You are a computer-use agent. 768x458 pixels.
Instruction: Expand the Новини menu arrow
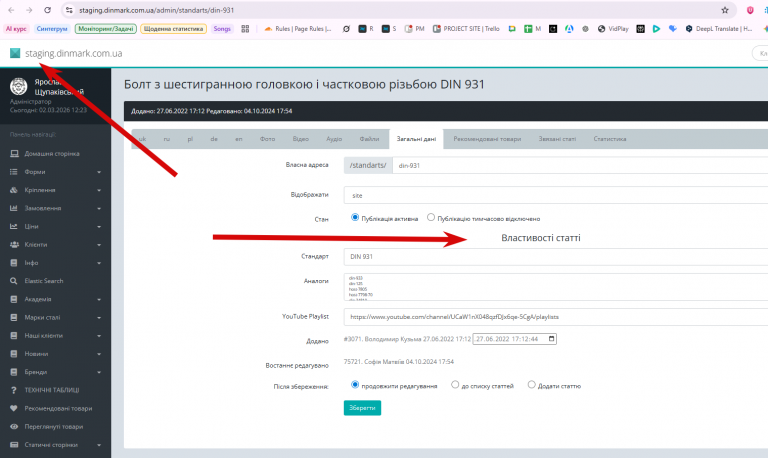[x=99, y=354]
